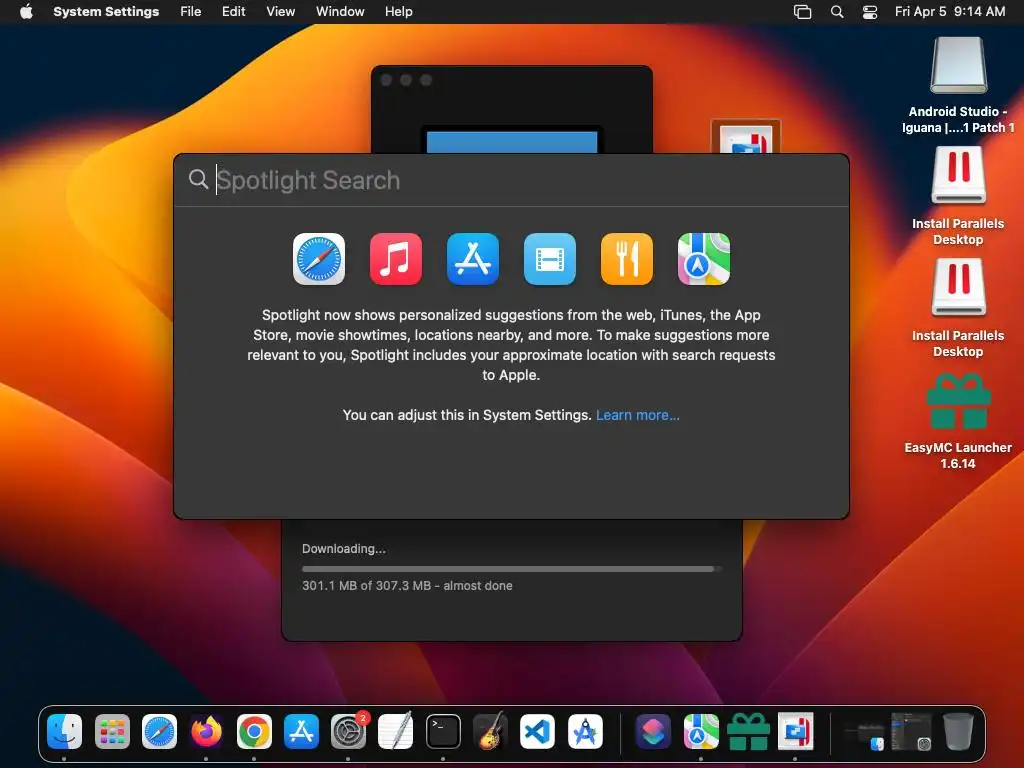This screenshot has height=768, width=1024.
Task: Click the 301.1 MB of 307.3 MB status text
Action: (407, 586)
